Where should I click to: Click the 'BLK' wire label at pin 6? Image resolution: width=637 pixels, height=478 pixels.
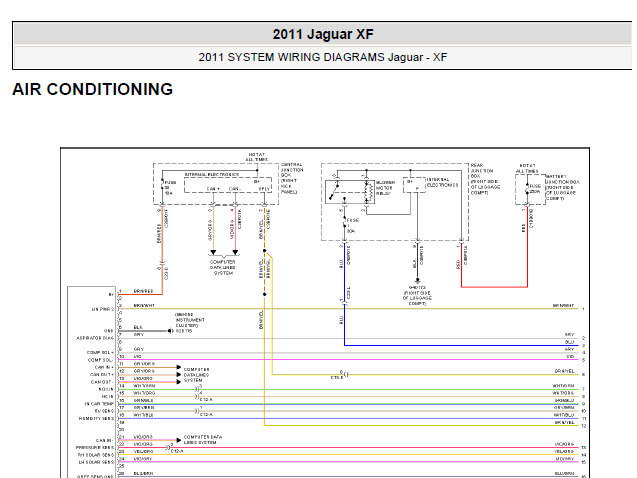pyautogui.click(x=138, y=327)
